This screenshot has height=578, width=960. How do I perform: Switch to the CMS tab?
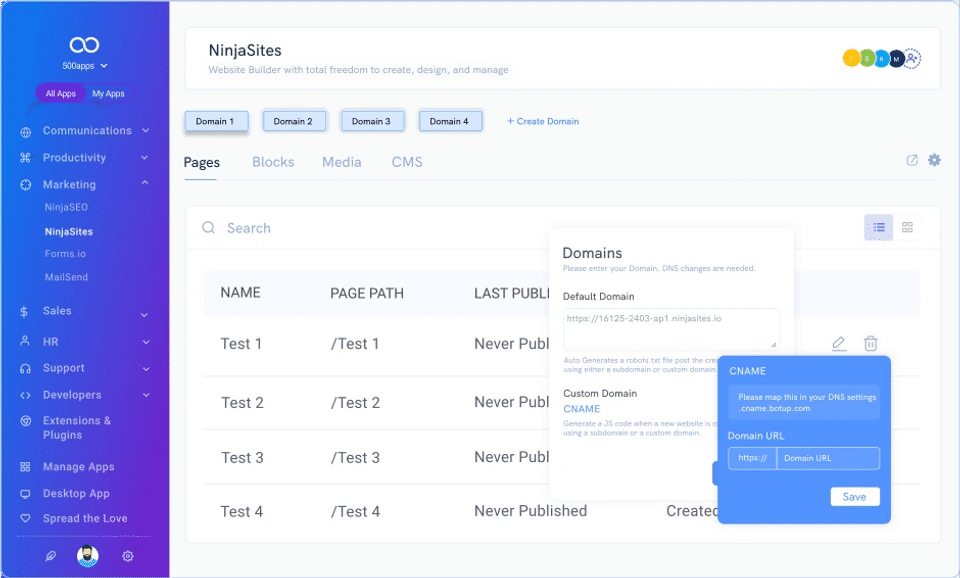[407, 162]
